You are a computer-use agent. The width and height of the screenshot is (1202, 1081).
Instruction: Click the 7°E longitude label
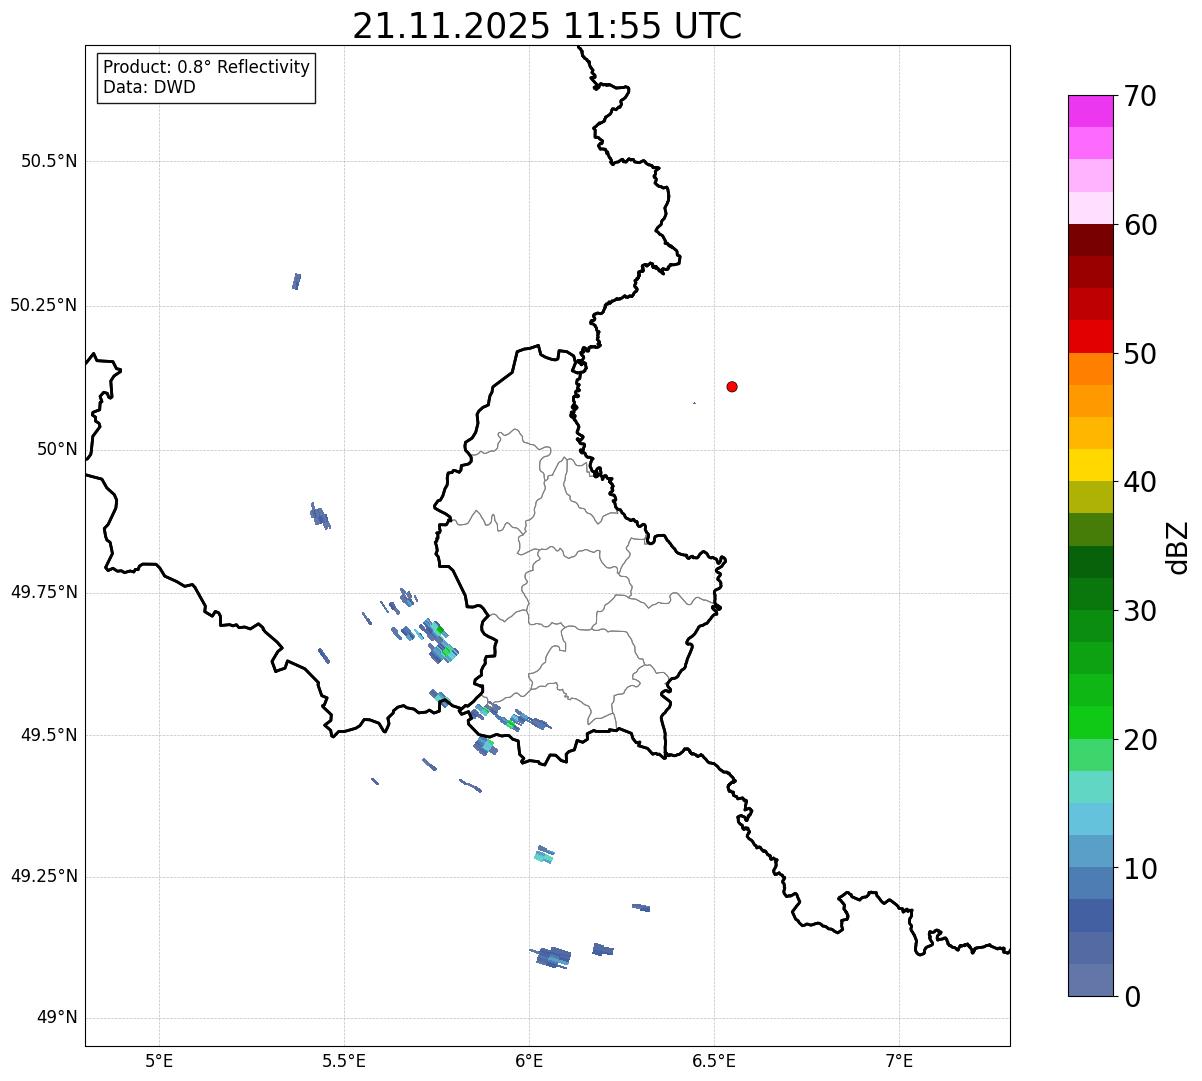(x=899, y=1060)
